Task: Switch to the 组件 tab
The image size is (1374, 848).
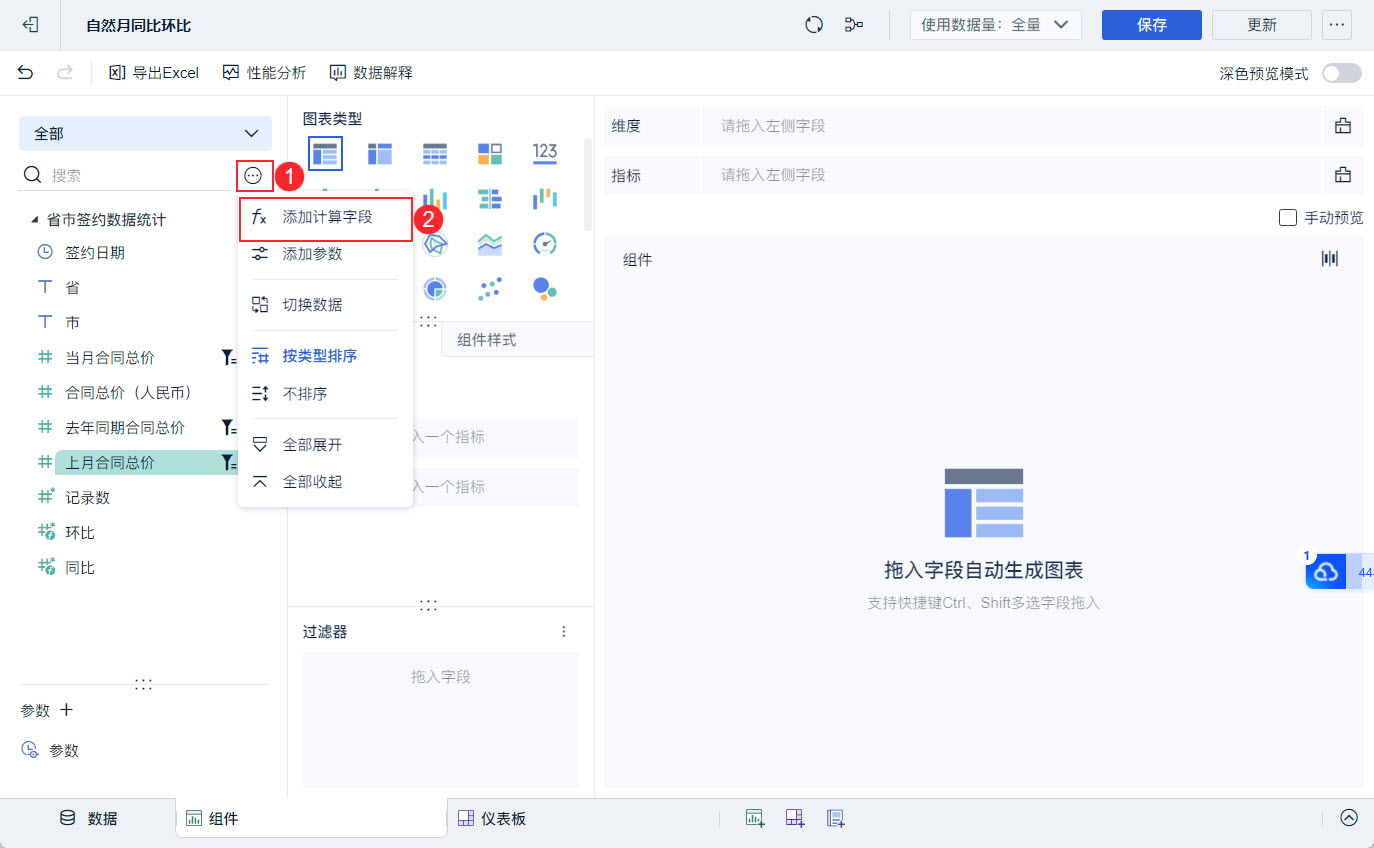Action: pyautogui.click(x=311, y=818)
